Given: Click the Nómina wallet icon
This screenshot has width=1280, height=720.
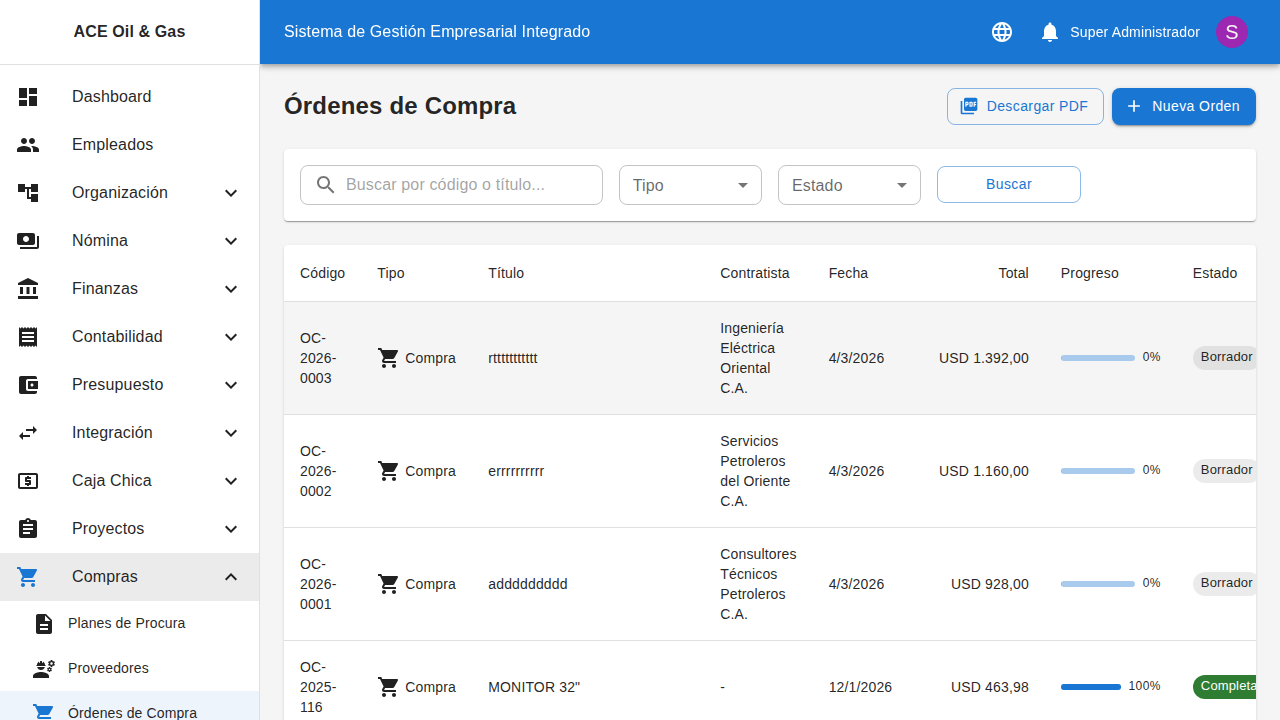Looking at the screenshot, I should click(x=28, y=240).
